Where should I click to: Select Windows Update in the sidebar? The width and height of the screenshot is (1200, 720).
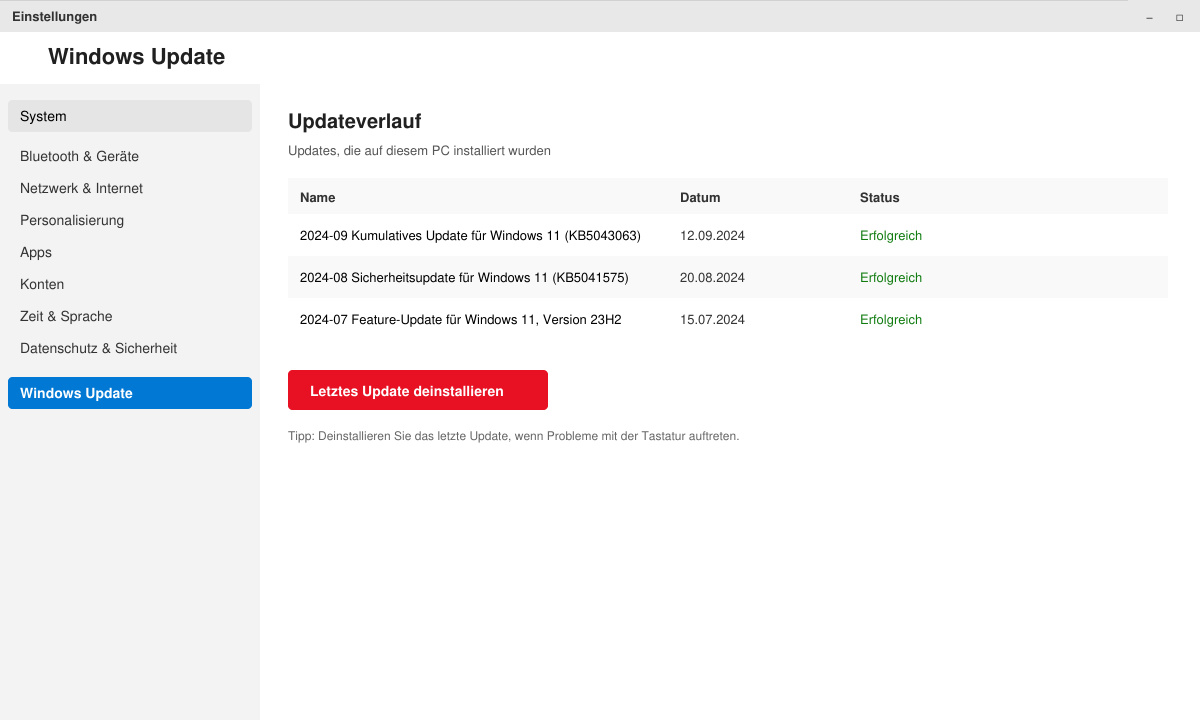pos(130,393)
